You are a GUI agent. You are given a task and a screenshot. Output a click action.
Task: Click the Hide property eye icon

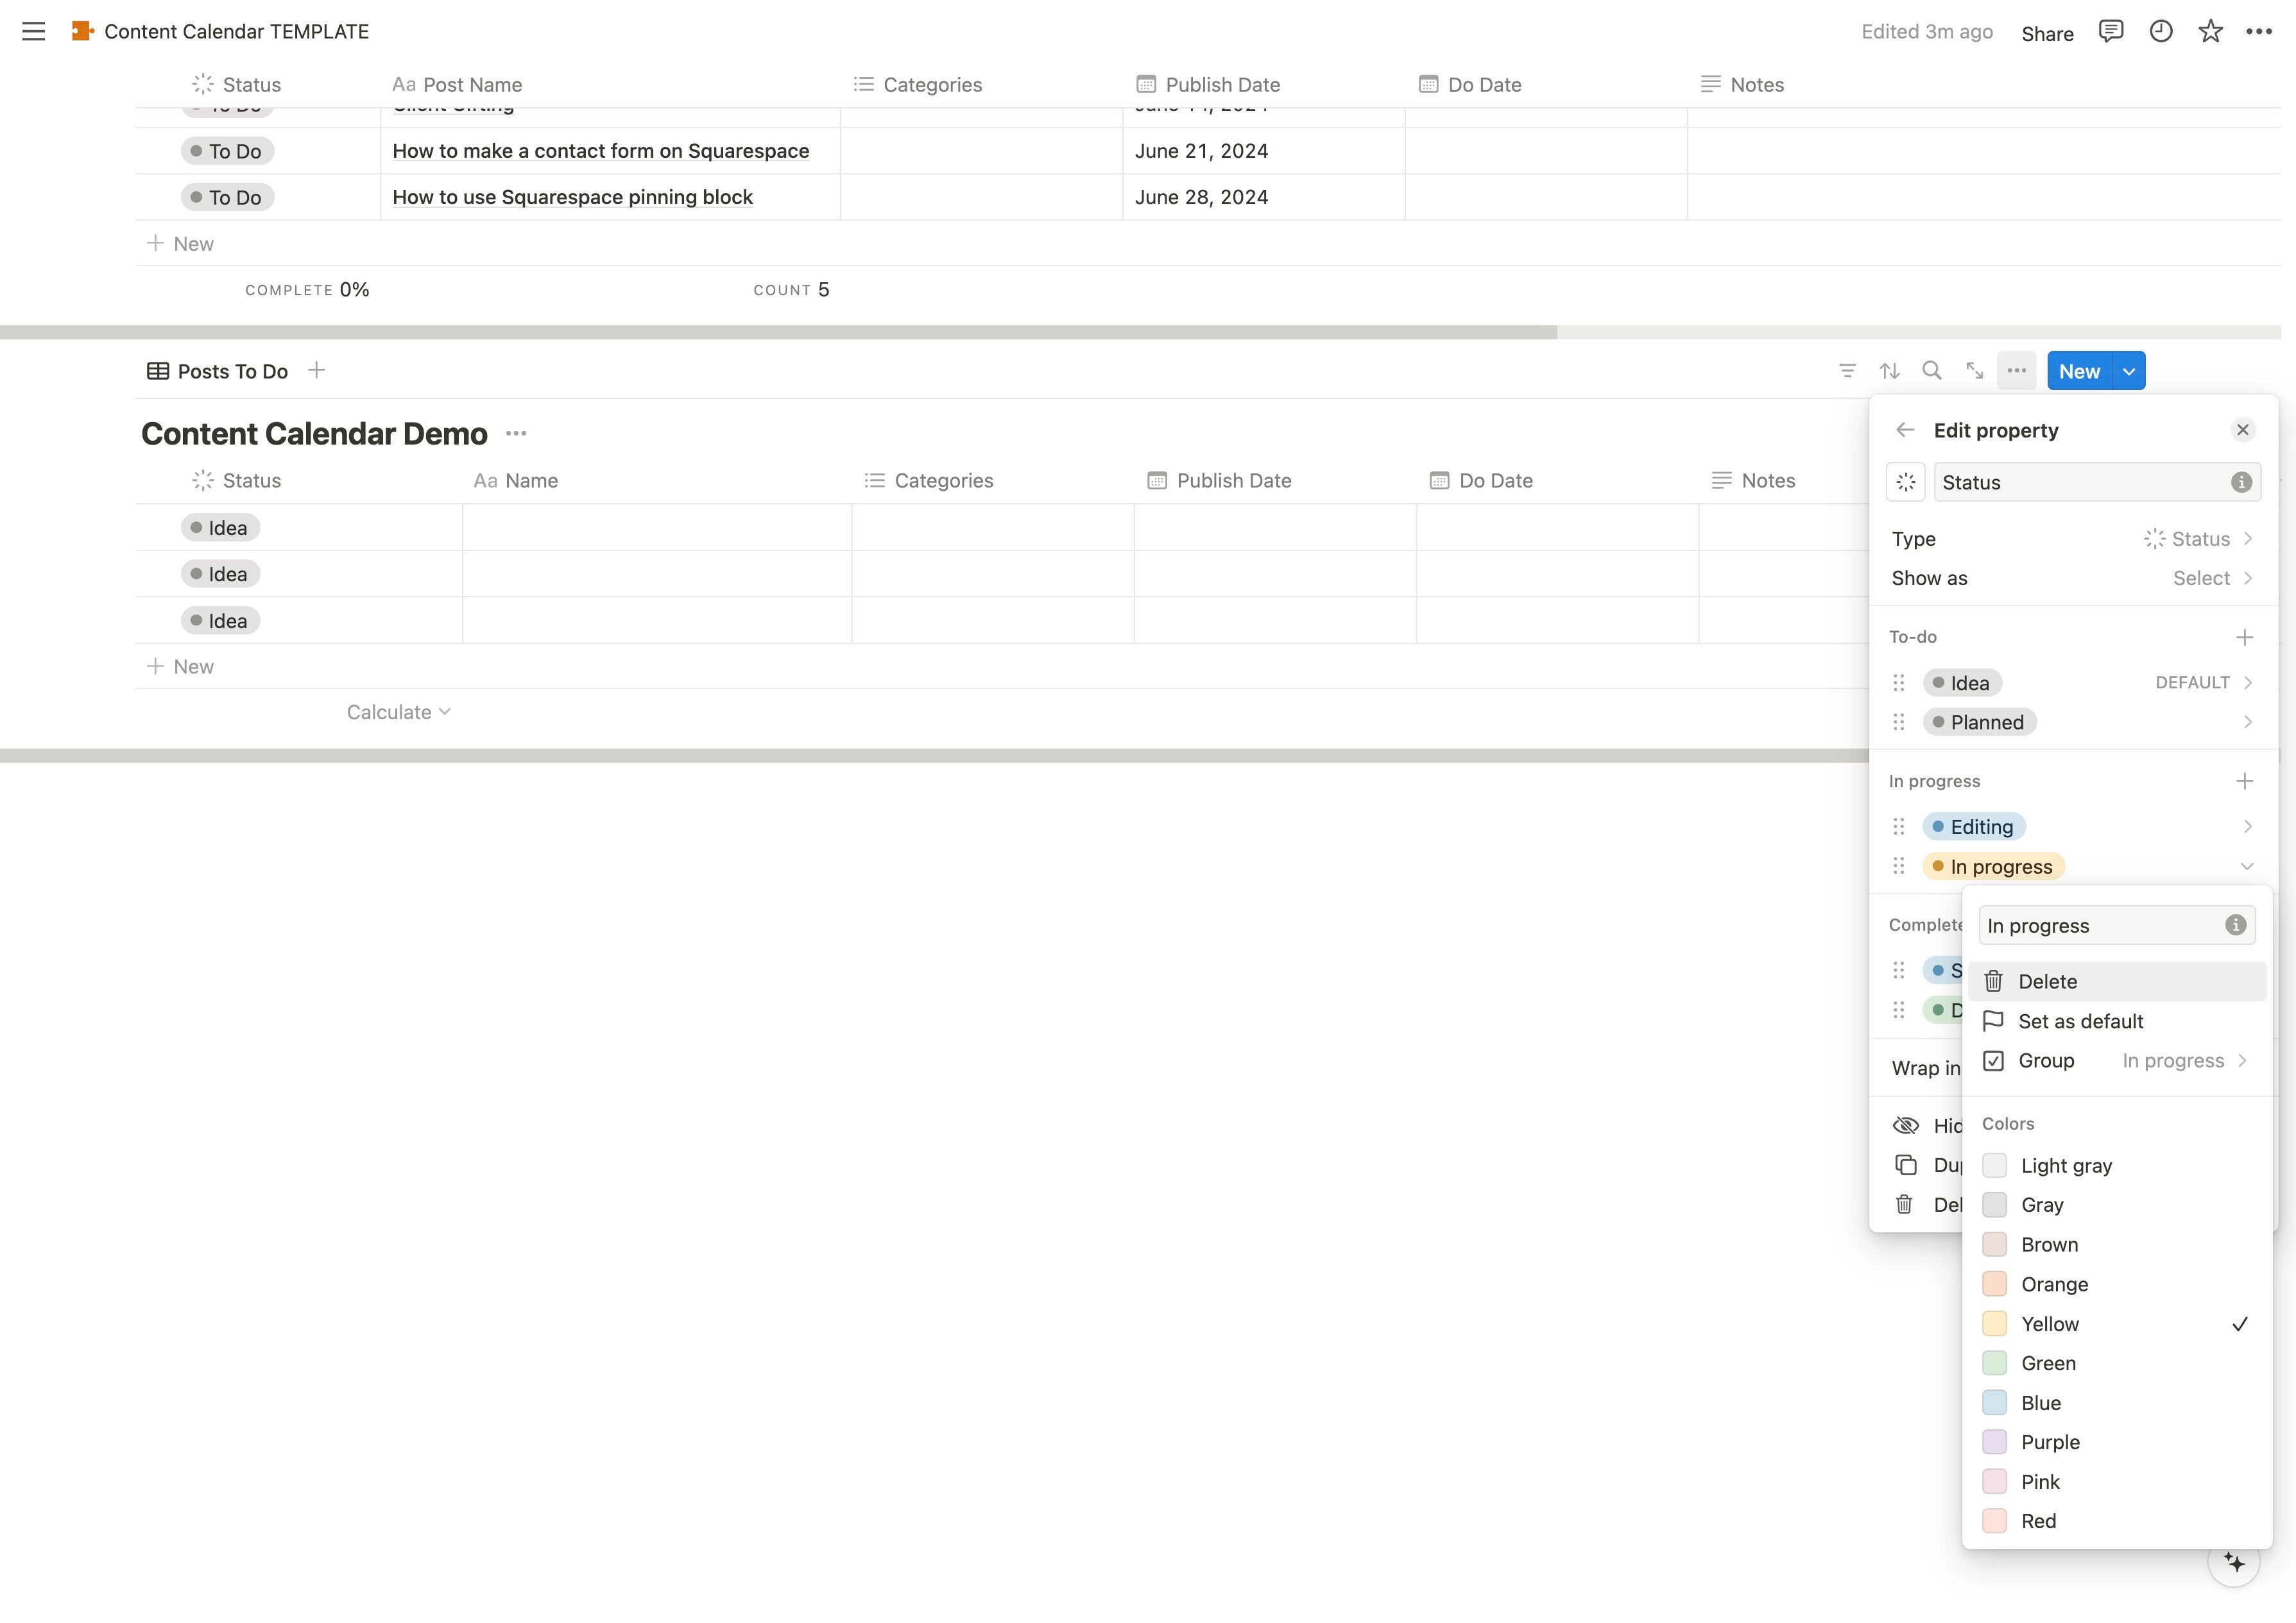[x=1906, y=1126]
